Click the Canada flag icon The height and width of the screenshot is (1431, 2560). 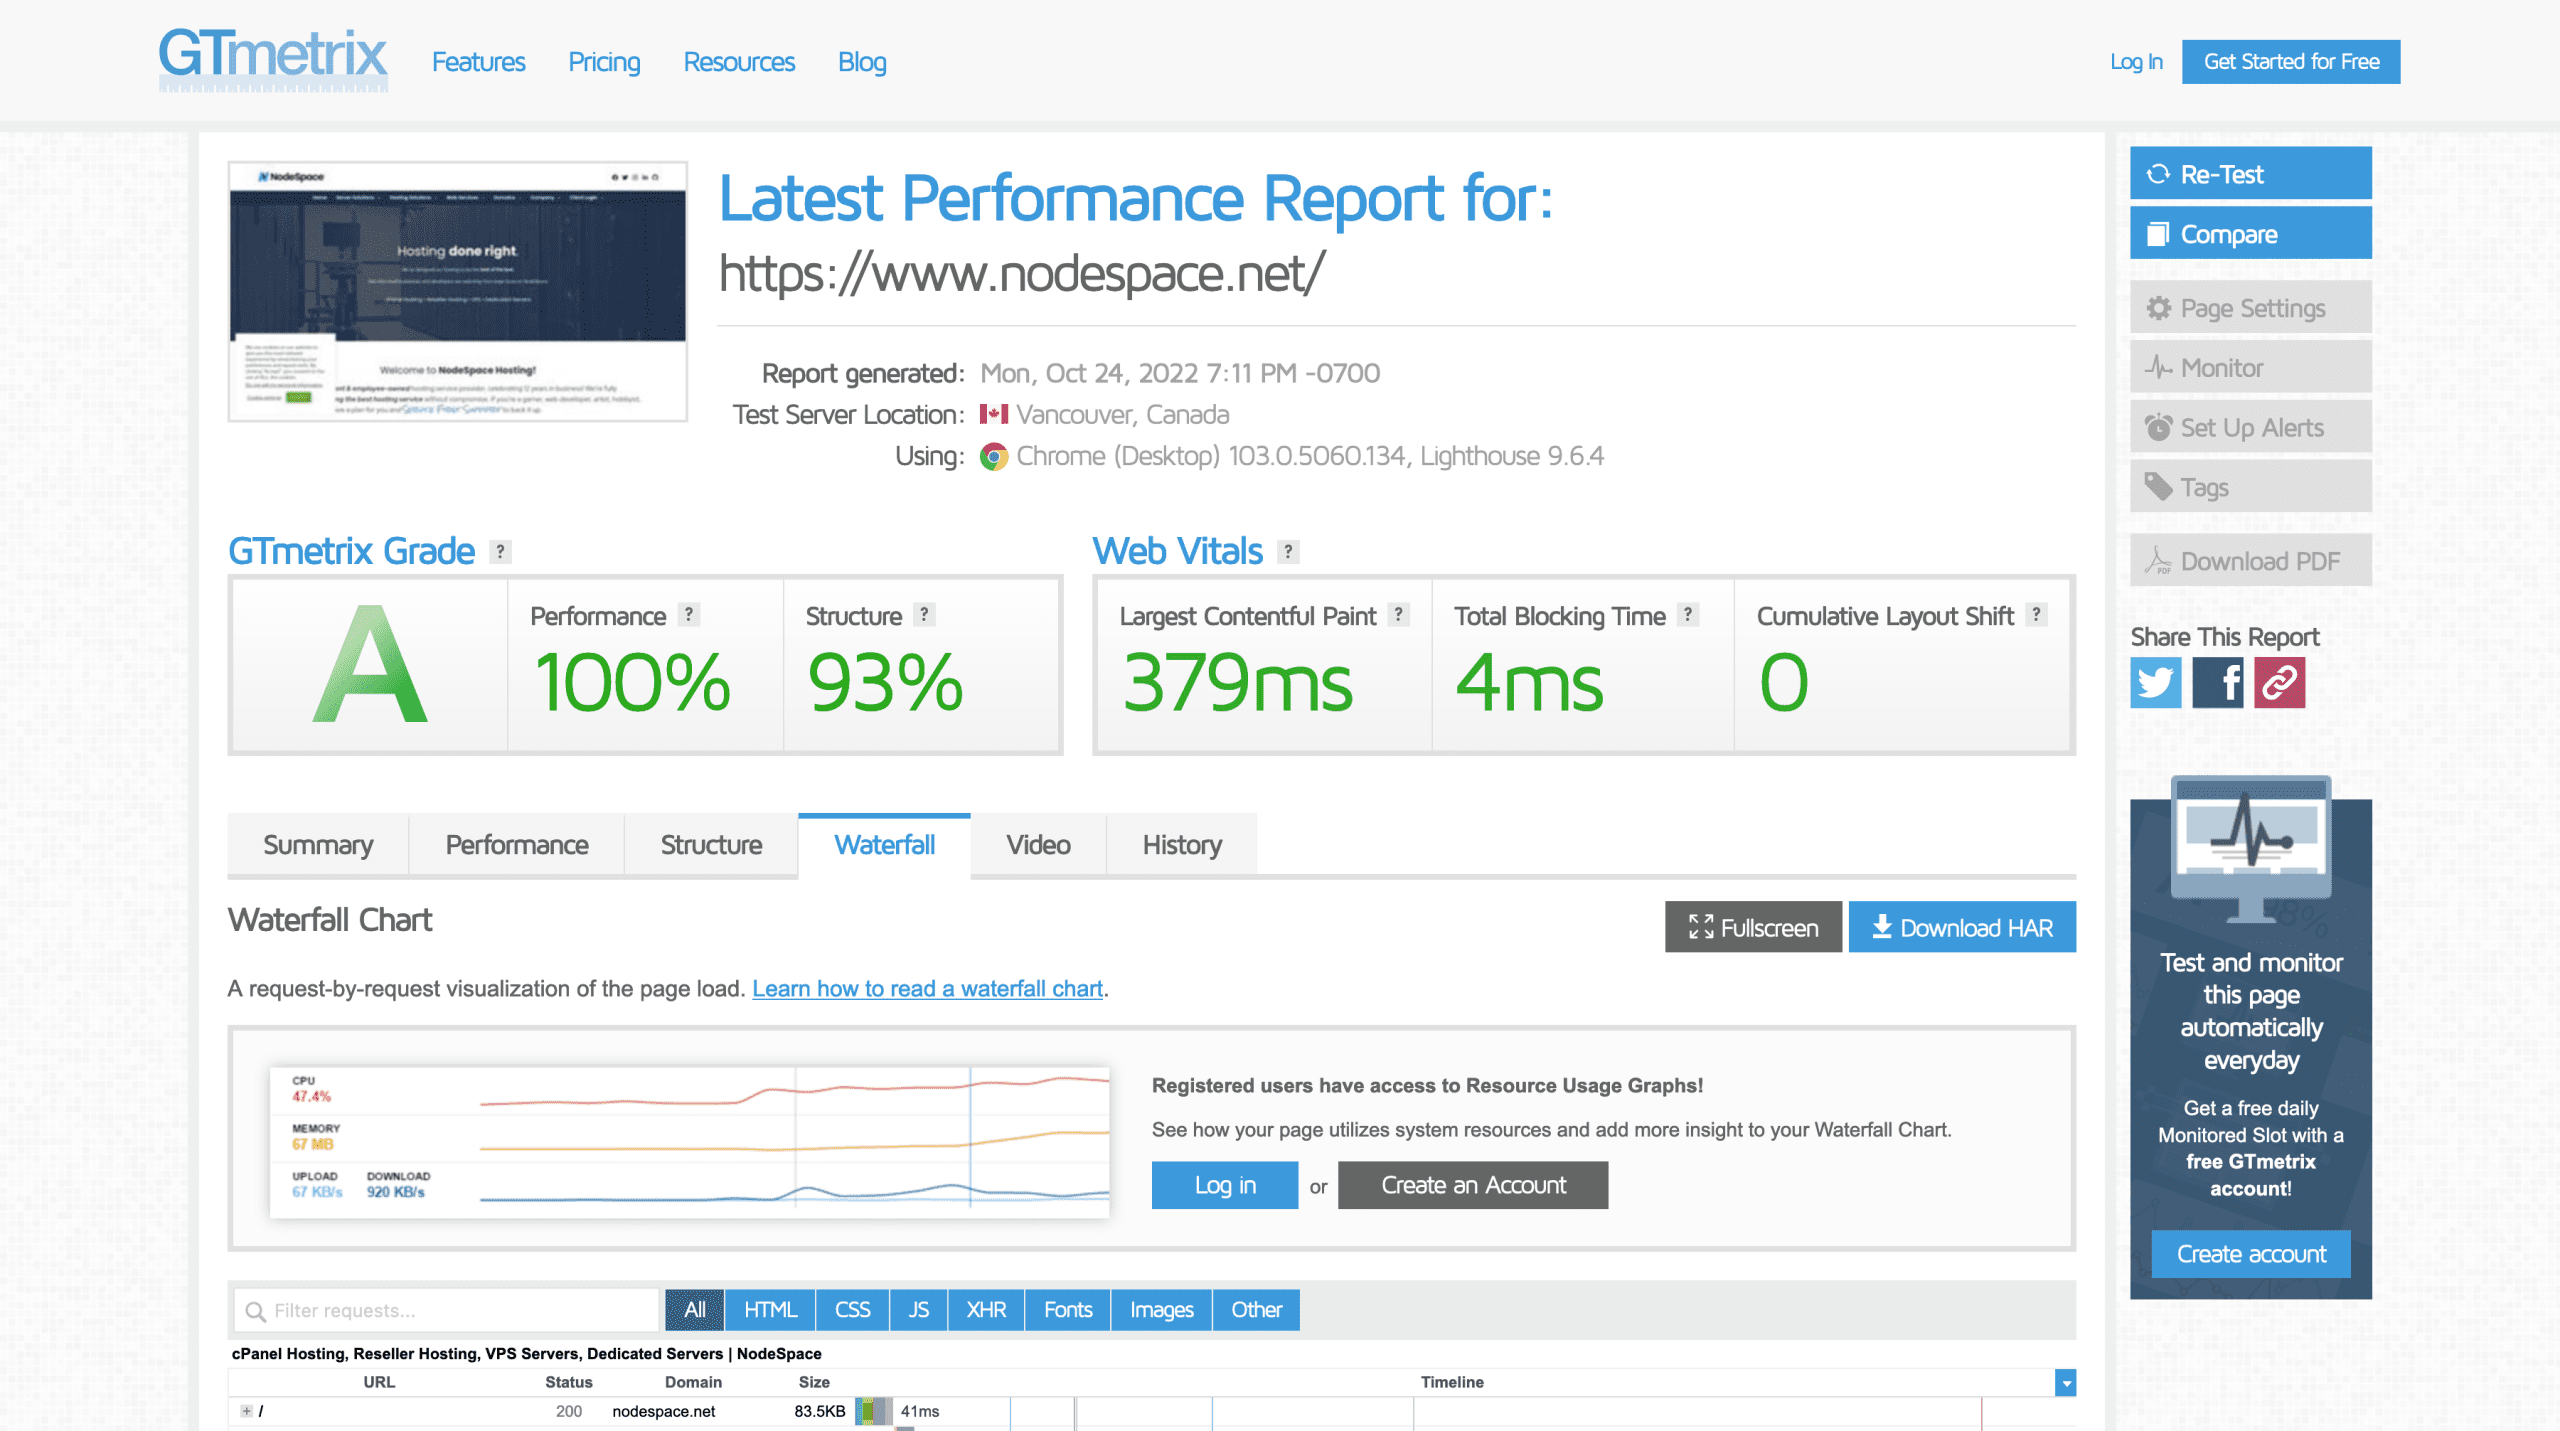tap(994, 414)
